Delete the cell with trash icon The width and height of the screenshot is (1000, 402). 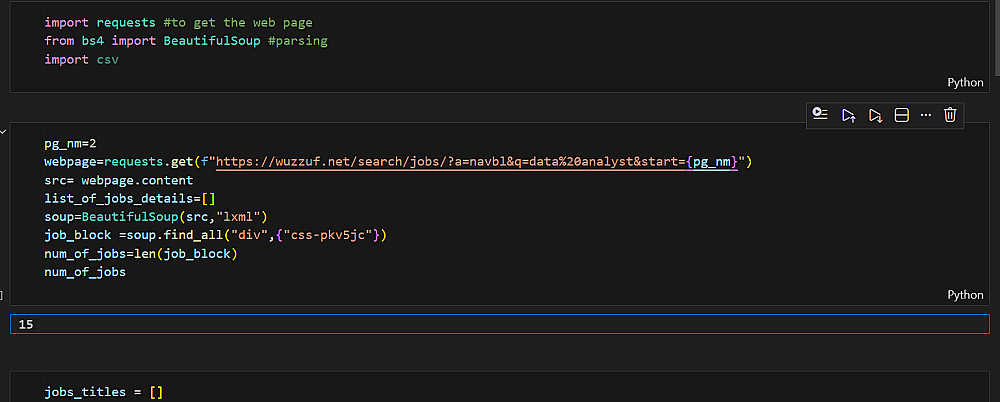[x=950, y=115]
